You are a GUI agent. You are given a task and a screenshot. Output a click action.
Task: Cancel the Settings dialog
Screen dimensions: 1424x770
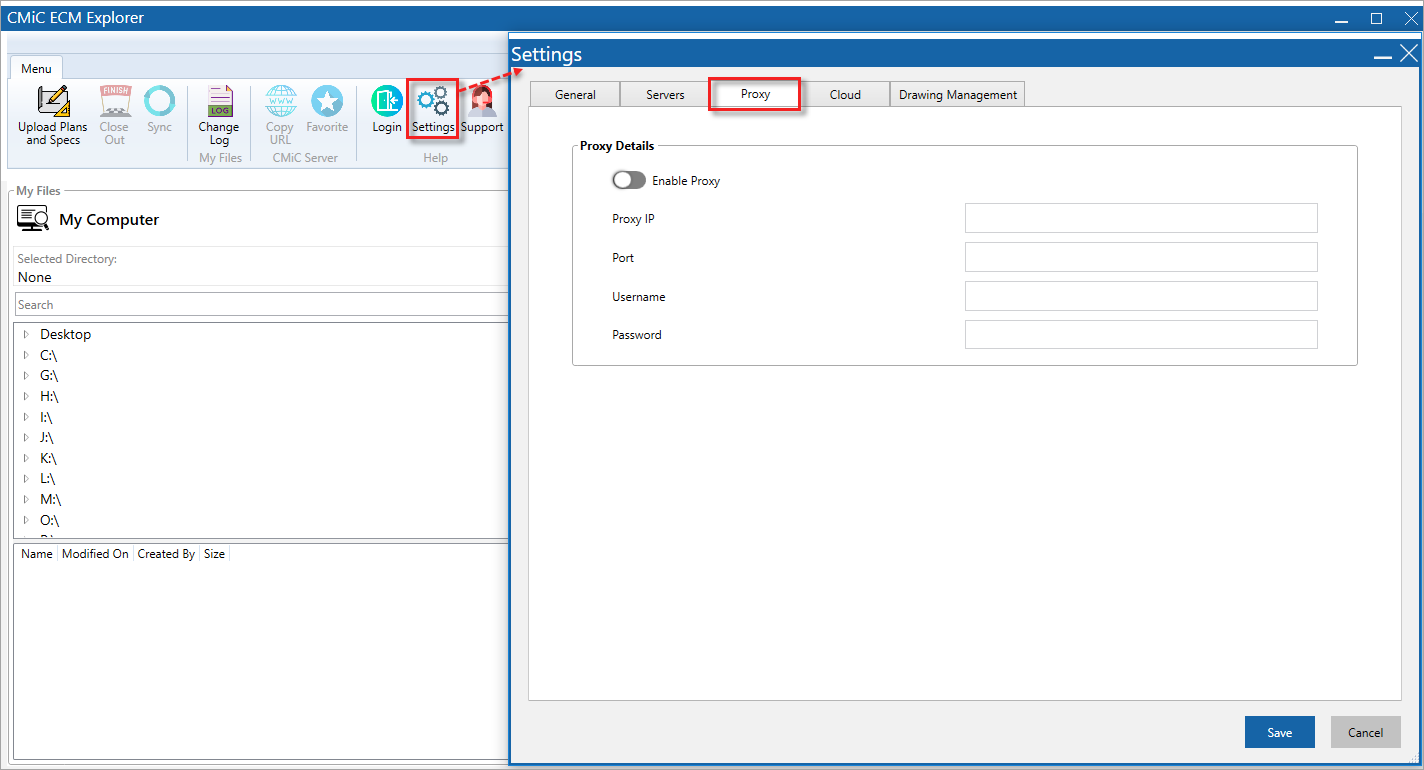pyautogui.click(x=1366, y=732)
